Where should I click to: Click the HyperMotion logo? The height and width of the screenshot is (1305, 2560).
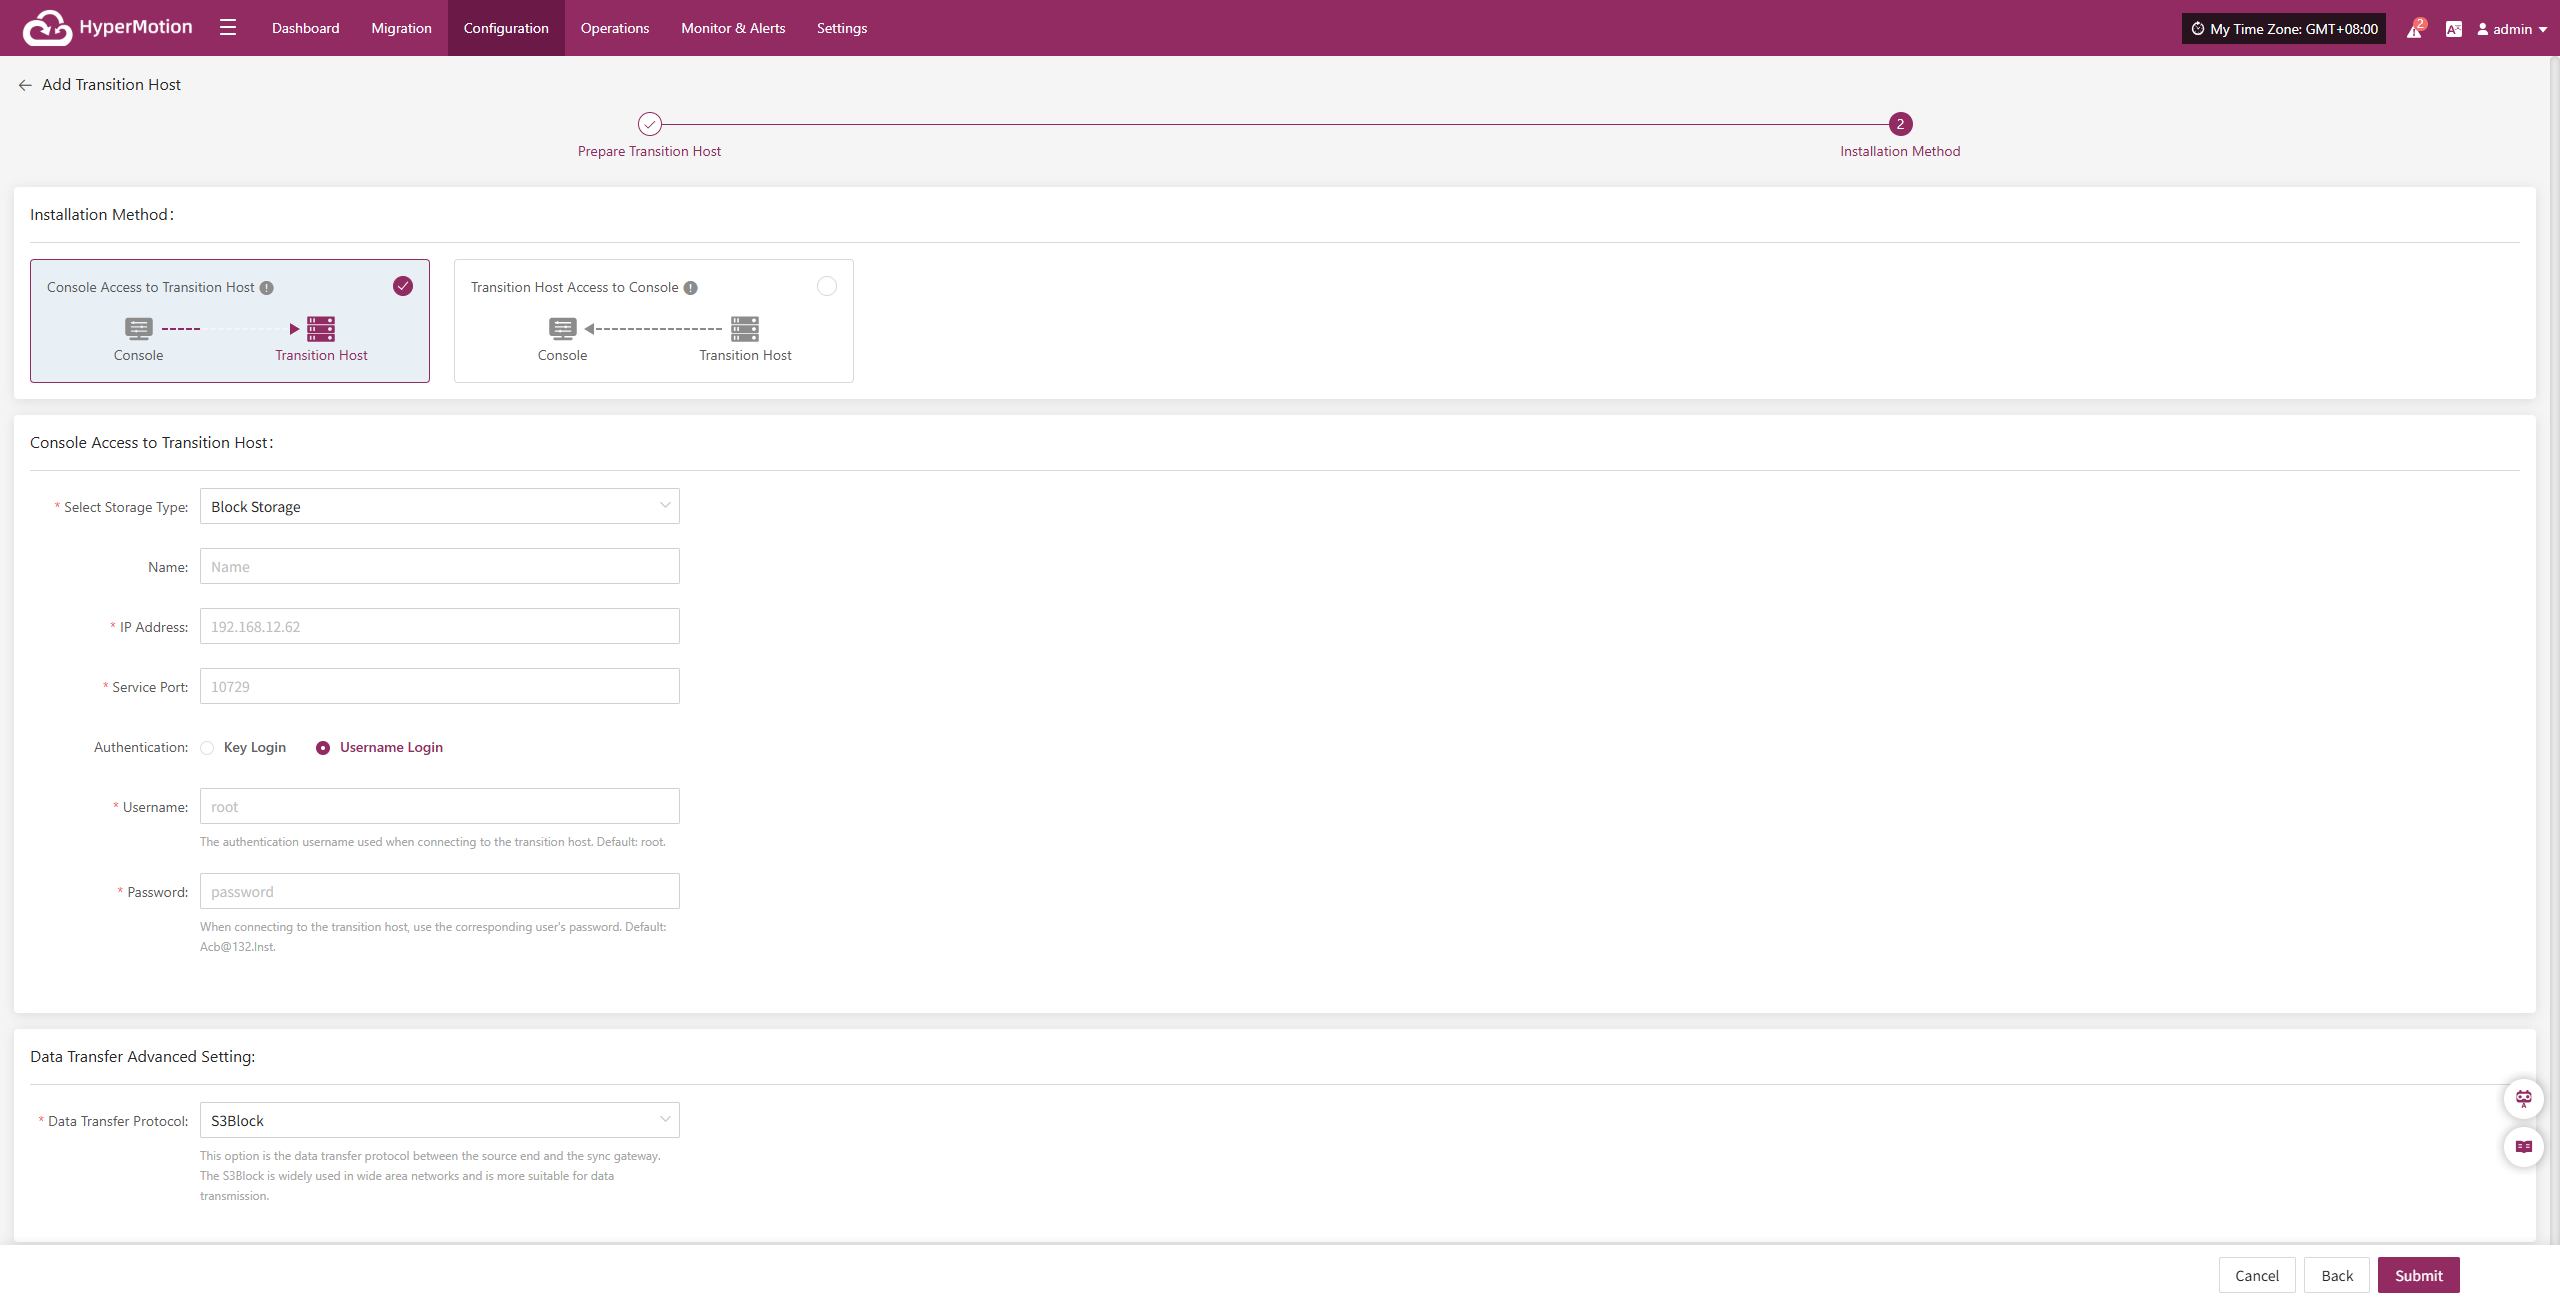click(x=108, y=28)
